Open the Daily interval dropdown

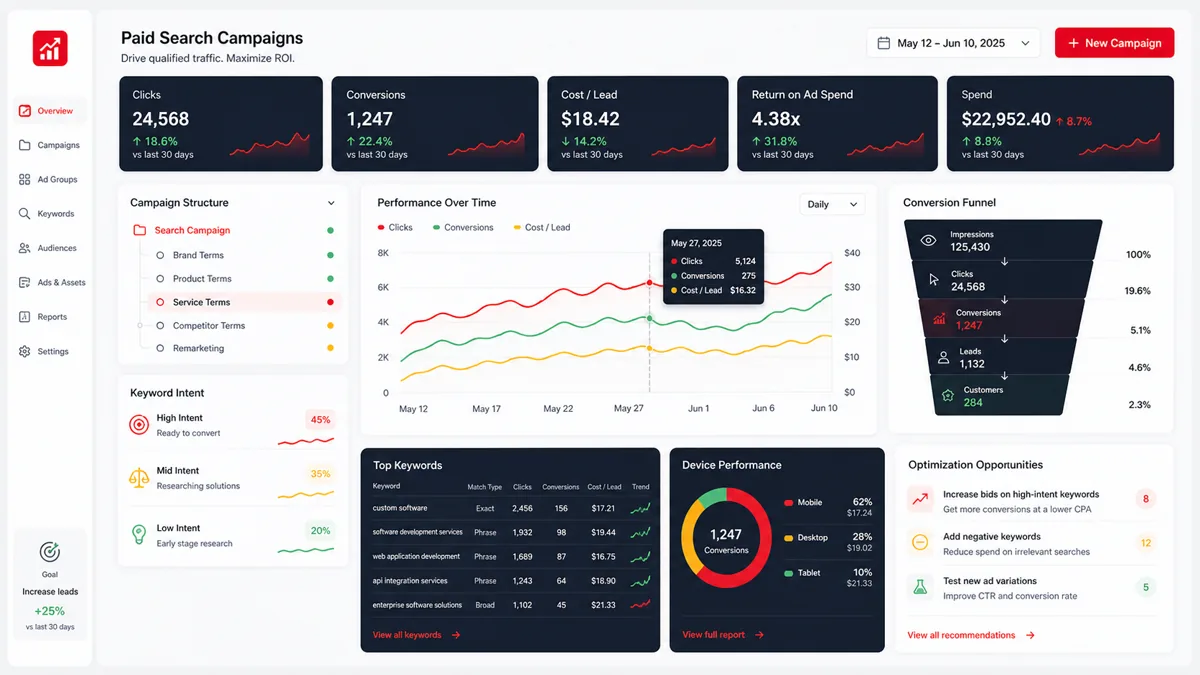pos(832,204)
